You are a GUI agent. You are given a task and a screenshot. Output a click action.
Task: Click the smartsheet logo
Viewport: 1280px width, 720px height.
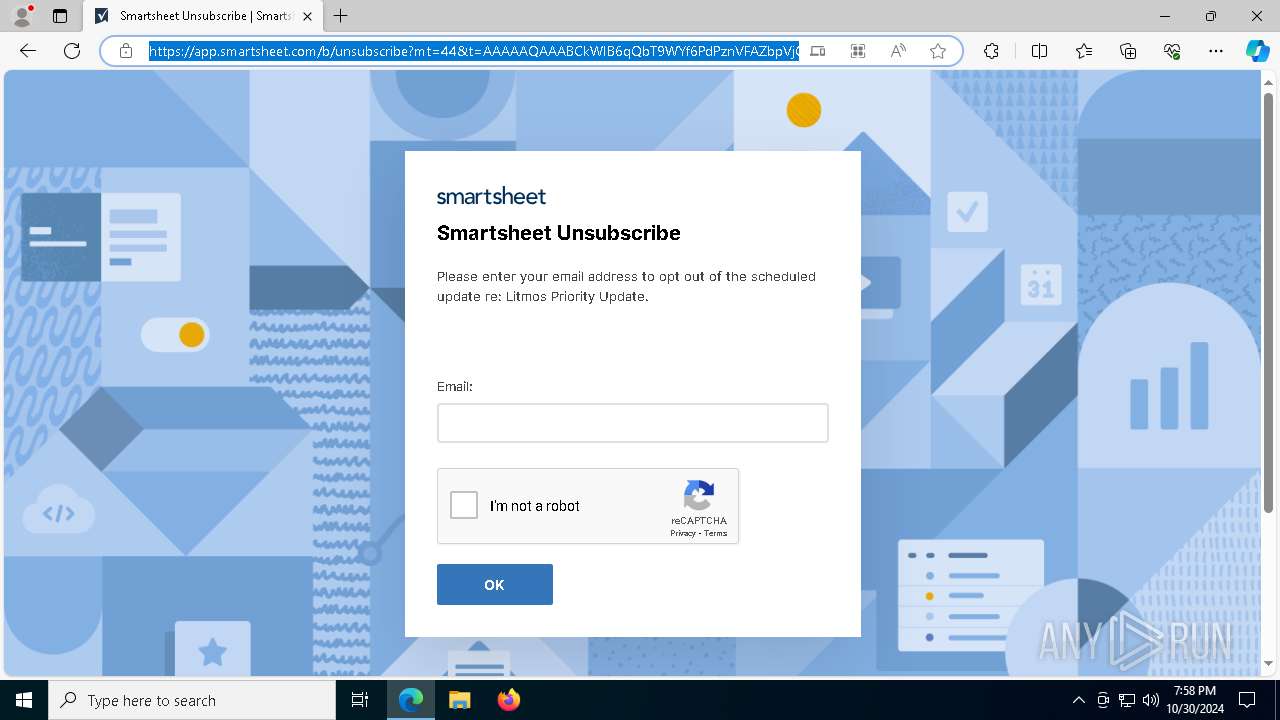tap(491, 196)
